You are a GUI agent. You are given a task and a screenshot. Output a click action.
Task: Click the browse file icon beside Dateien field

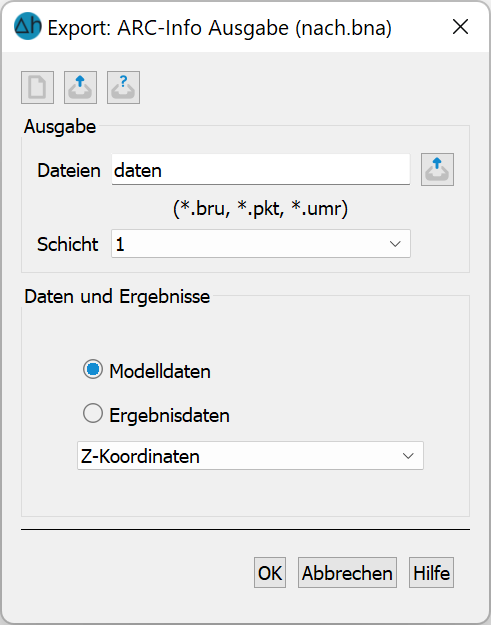coord(437,169)
